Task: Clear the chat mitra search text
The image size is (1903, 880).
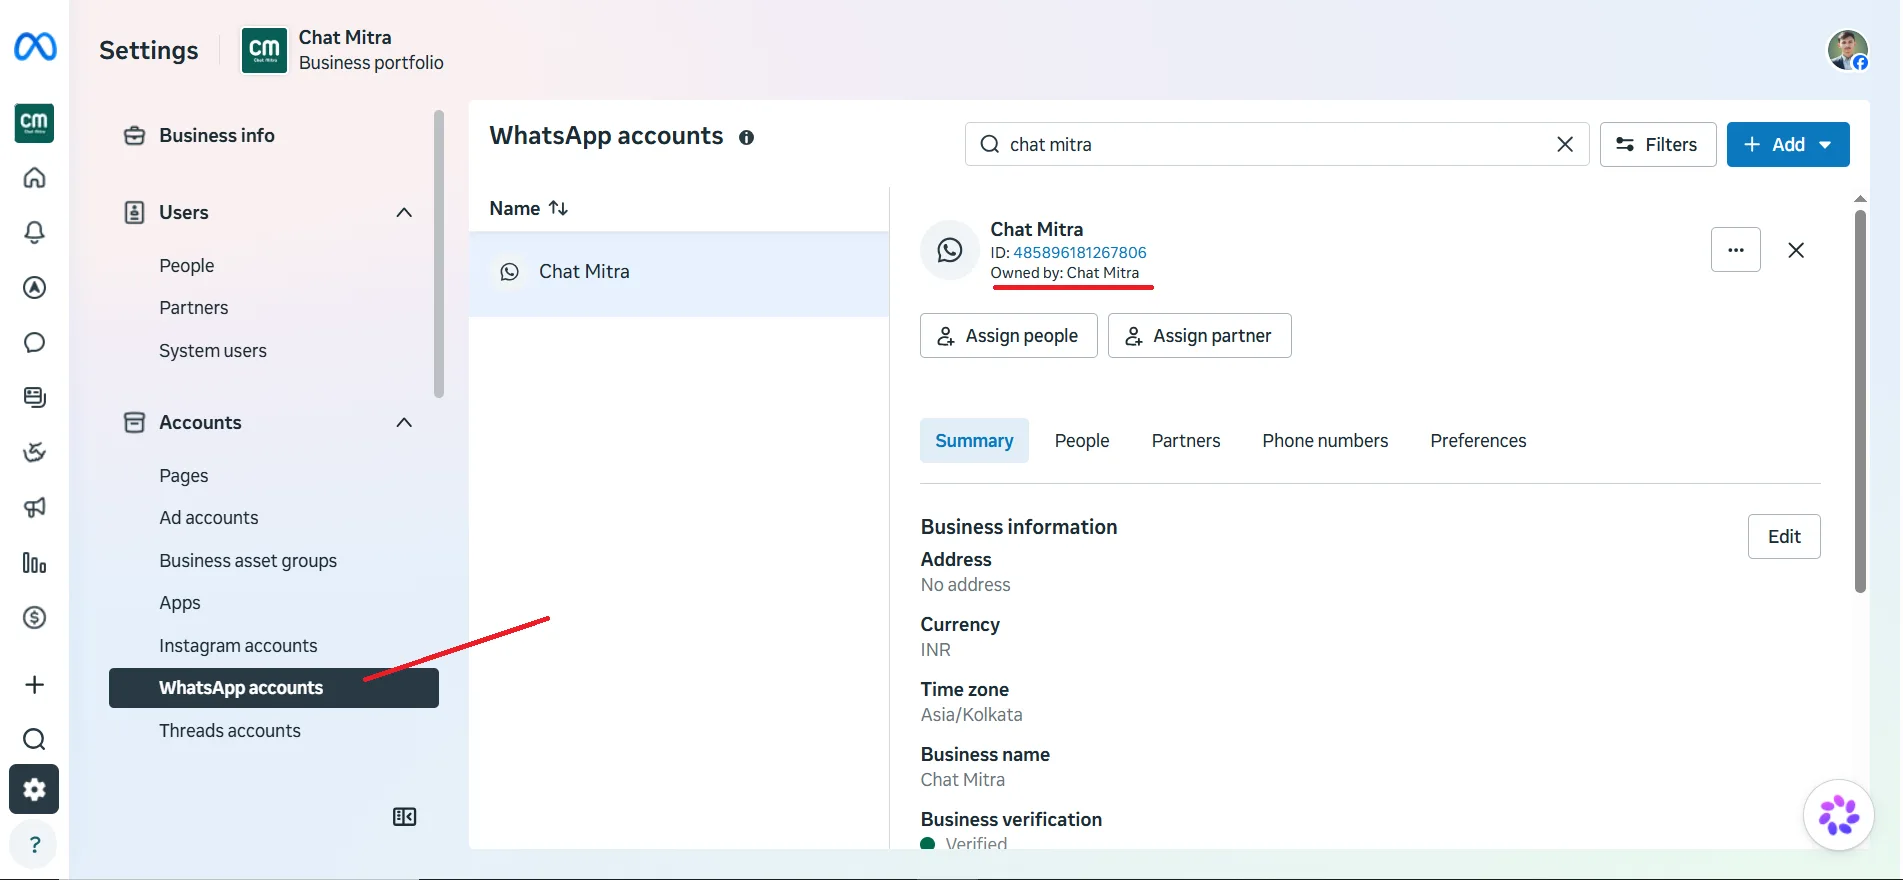Action: (1565, 144)
